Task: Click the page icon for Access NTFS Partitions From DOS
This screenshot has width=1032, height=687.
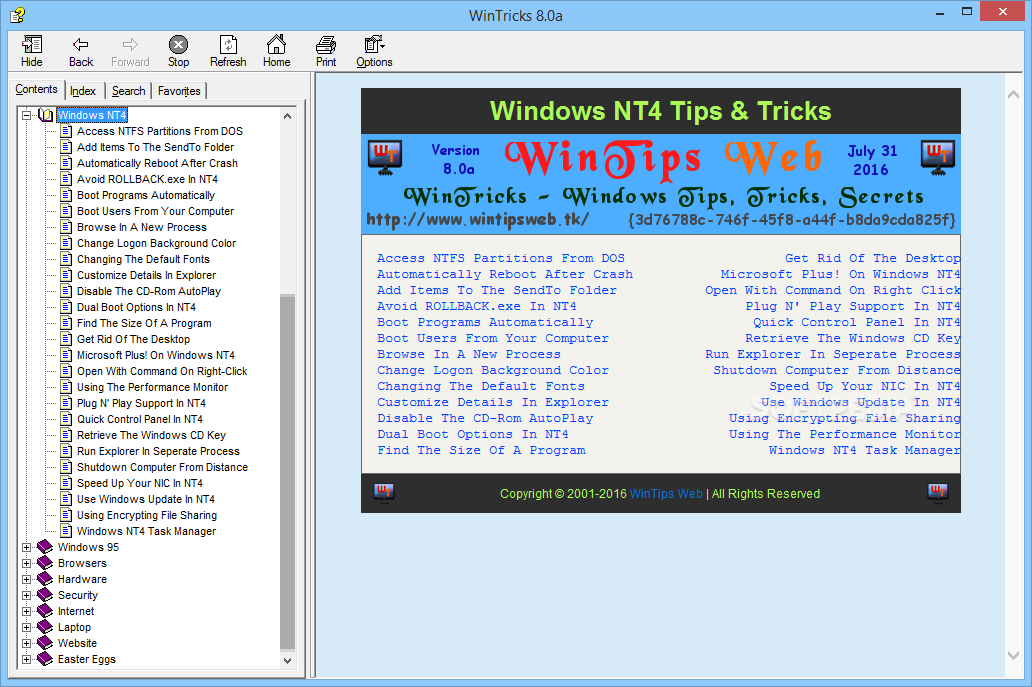Action: [x=66, y=131]
